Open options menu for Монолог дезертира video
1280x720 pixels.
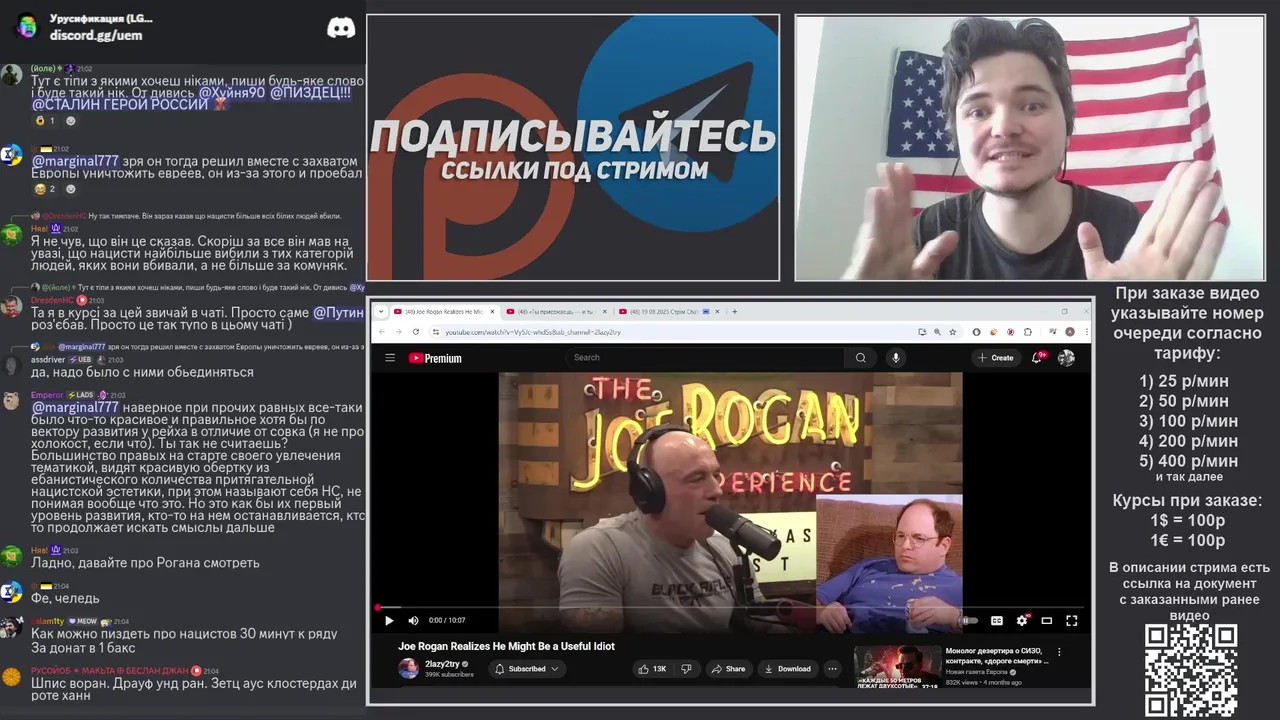1059,652
